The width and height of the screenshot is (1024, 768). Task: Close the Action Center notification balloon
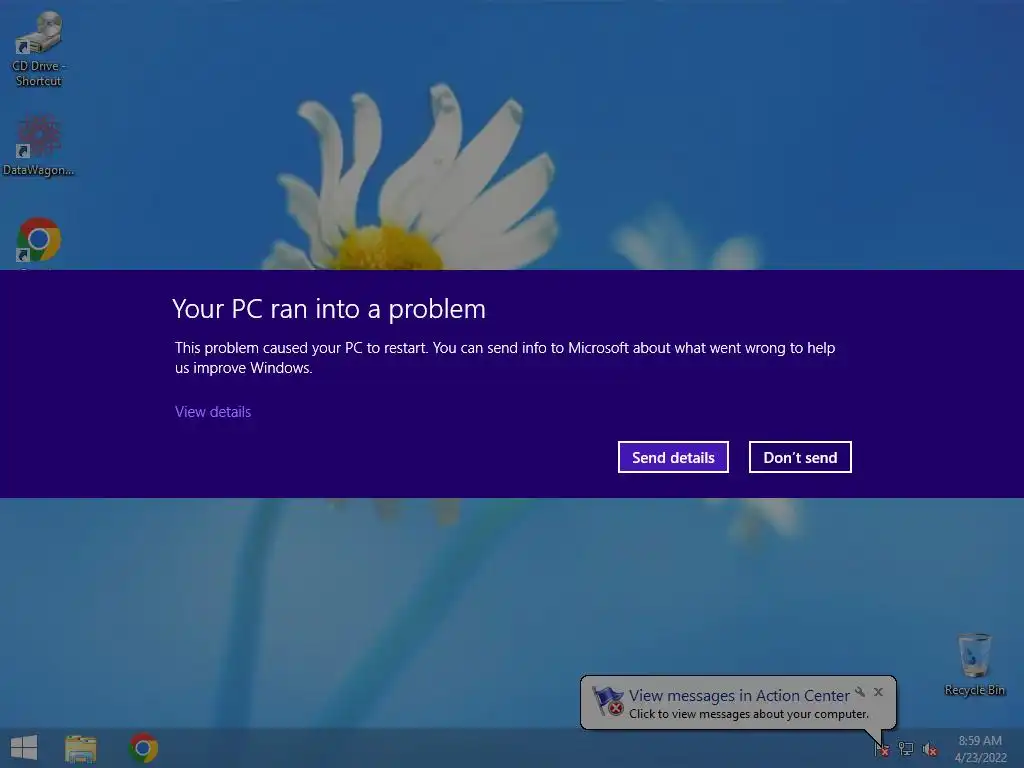878,692
